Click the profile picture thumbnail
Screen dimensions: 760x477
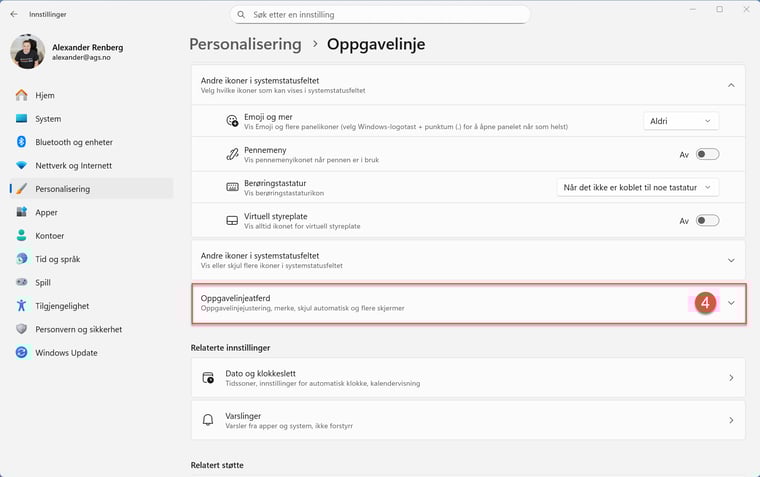[x=28, y=51]
